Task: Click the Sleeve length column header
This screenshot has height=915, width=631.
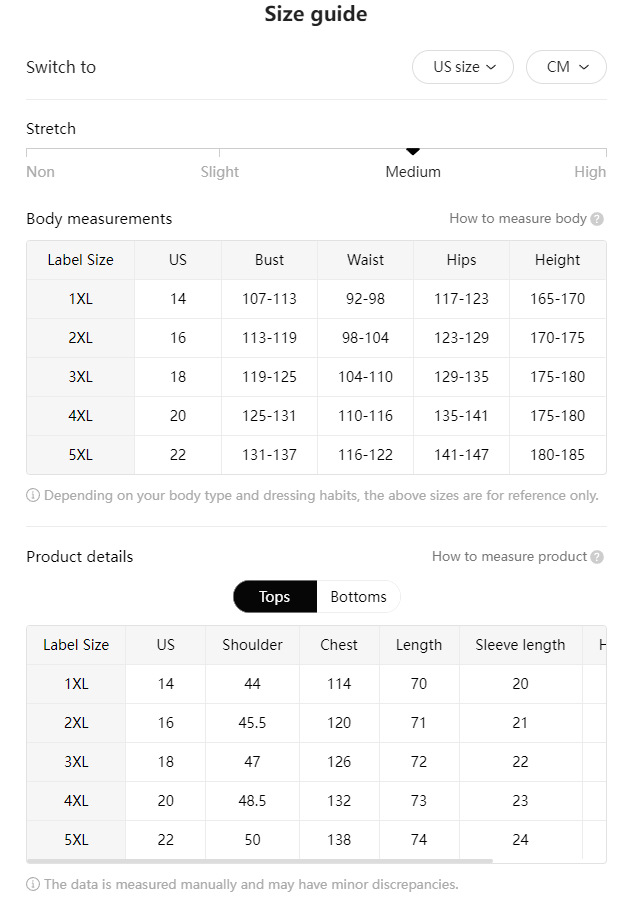Action: click(x=520, y=645)
